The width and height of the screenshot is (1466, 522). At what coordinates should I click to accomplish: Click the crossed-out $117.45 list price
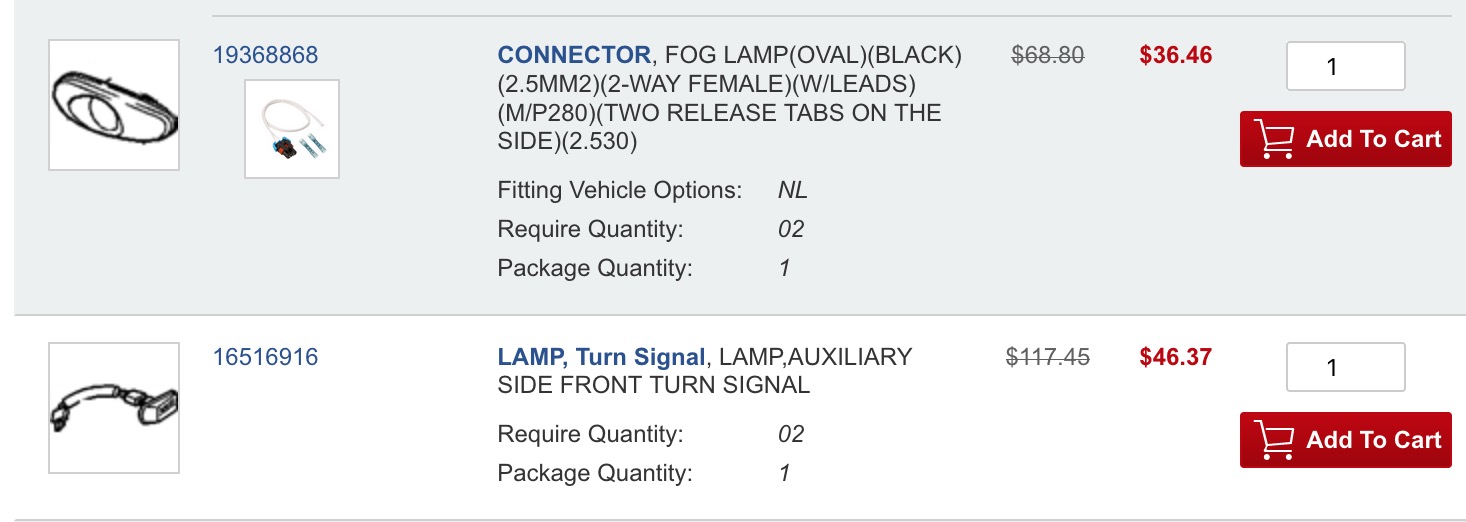(x=1048, y=357)
